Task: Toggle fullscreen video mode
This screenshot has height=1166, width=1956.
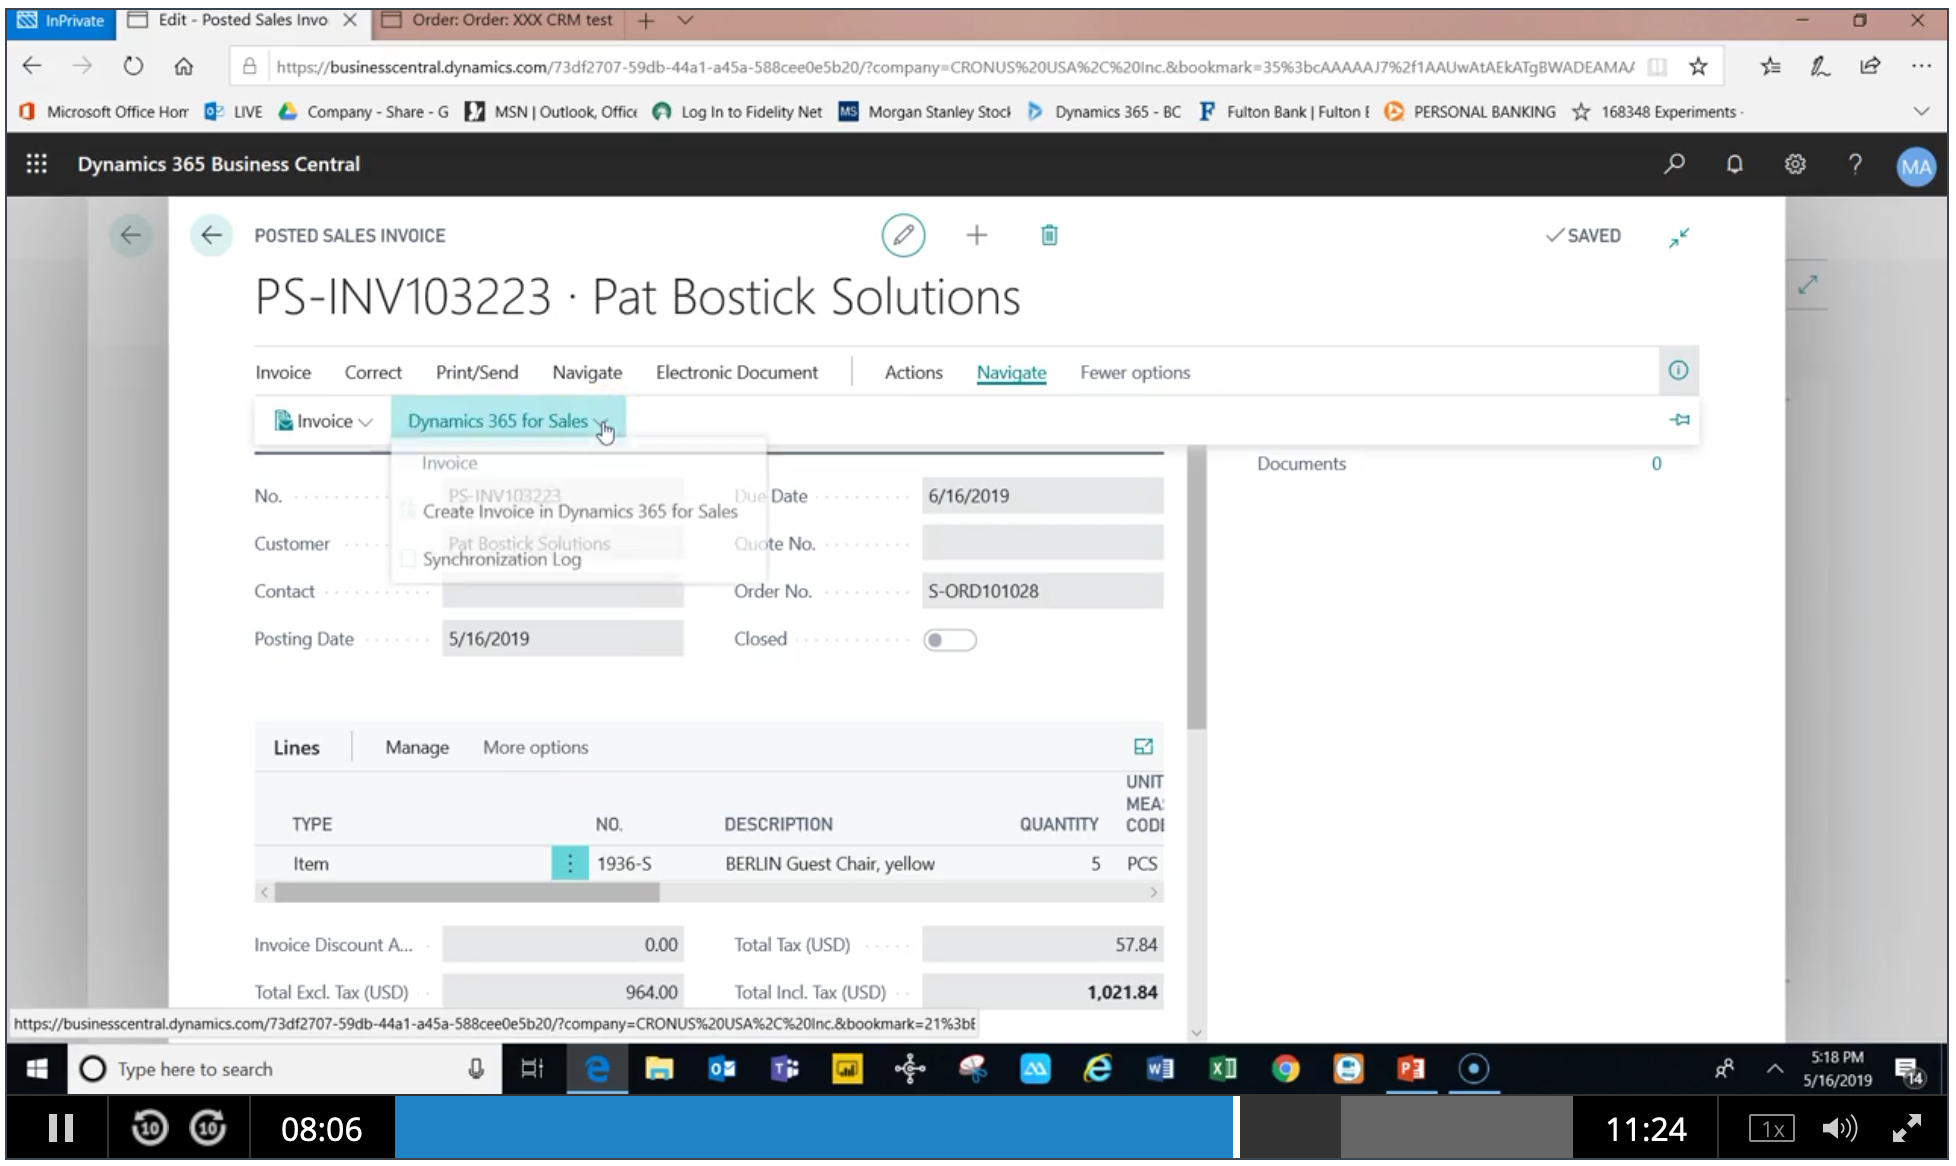Action: pos(1907,1129)
